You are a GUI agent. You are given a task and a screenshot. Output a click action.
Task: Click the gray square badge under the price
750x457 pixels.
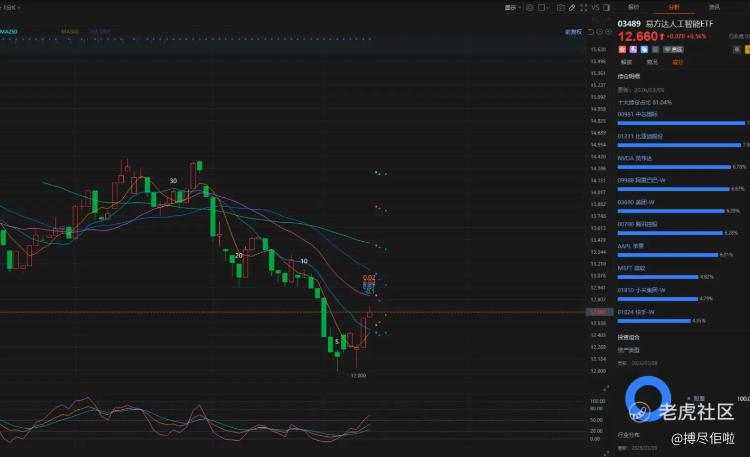[x=655, y=49]
